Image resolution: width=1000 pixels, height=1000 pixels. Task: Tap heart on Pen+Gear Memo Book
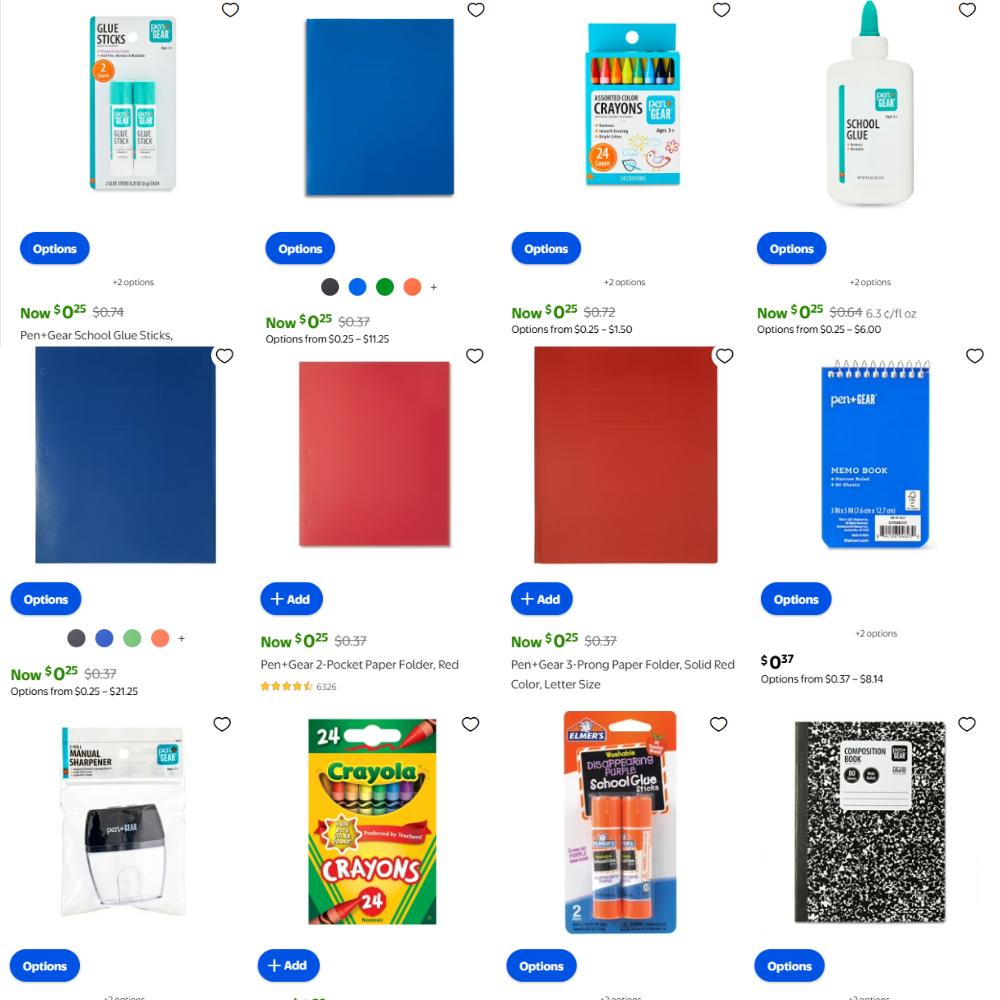point(974,356)
